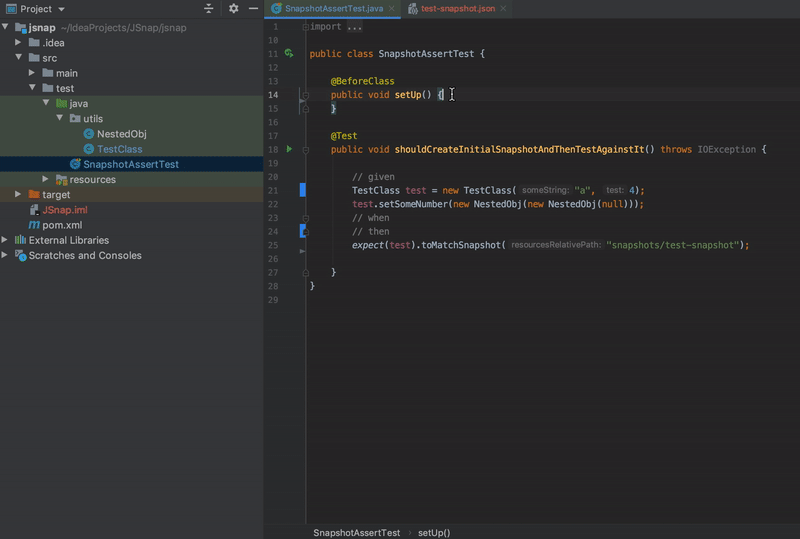This screenshot has width=800, height=539.
Task: Click the @Test annotation
Action: coord(344,136)
